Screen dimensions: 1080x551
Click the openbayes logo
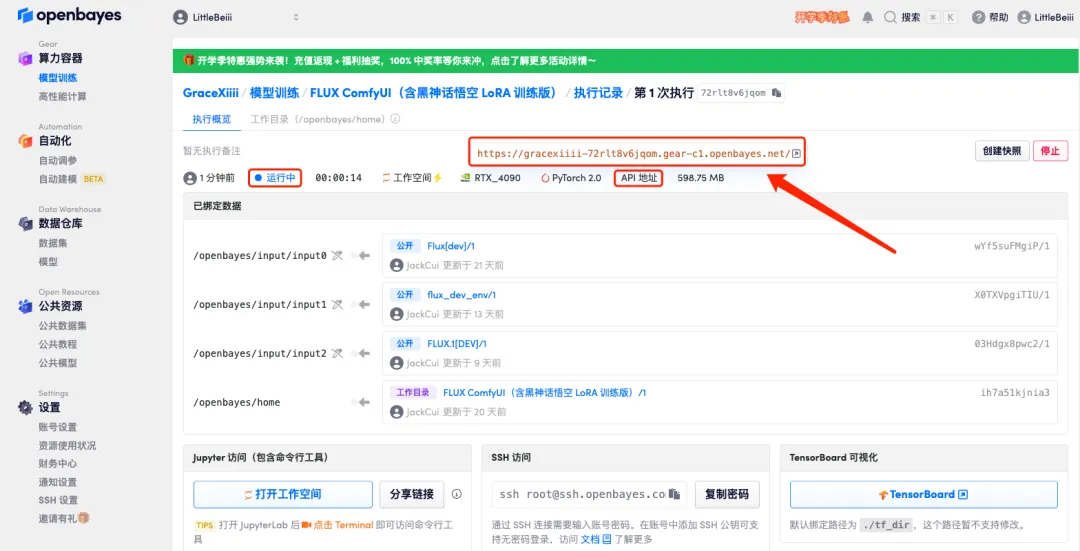[x=69, y=16]
